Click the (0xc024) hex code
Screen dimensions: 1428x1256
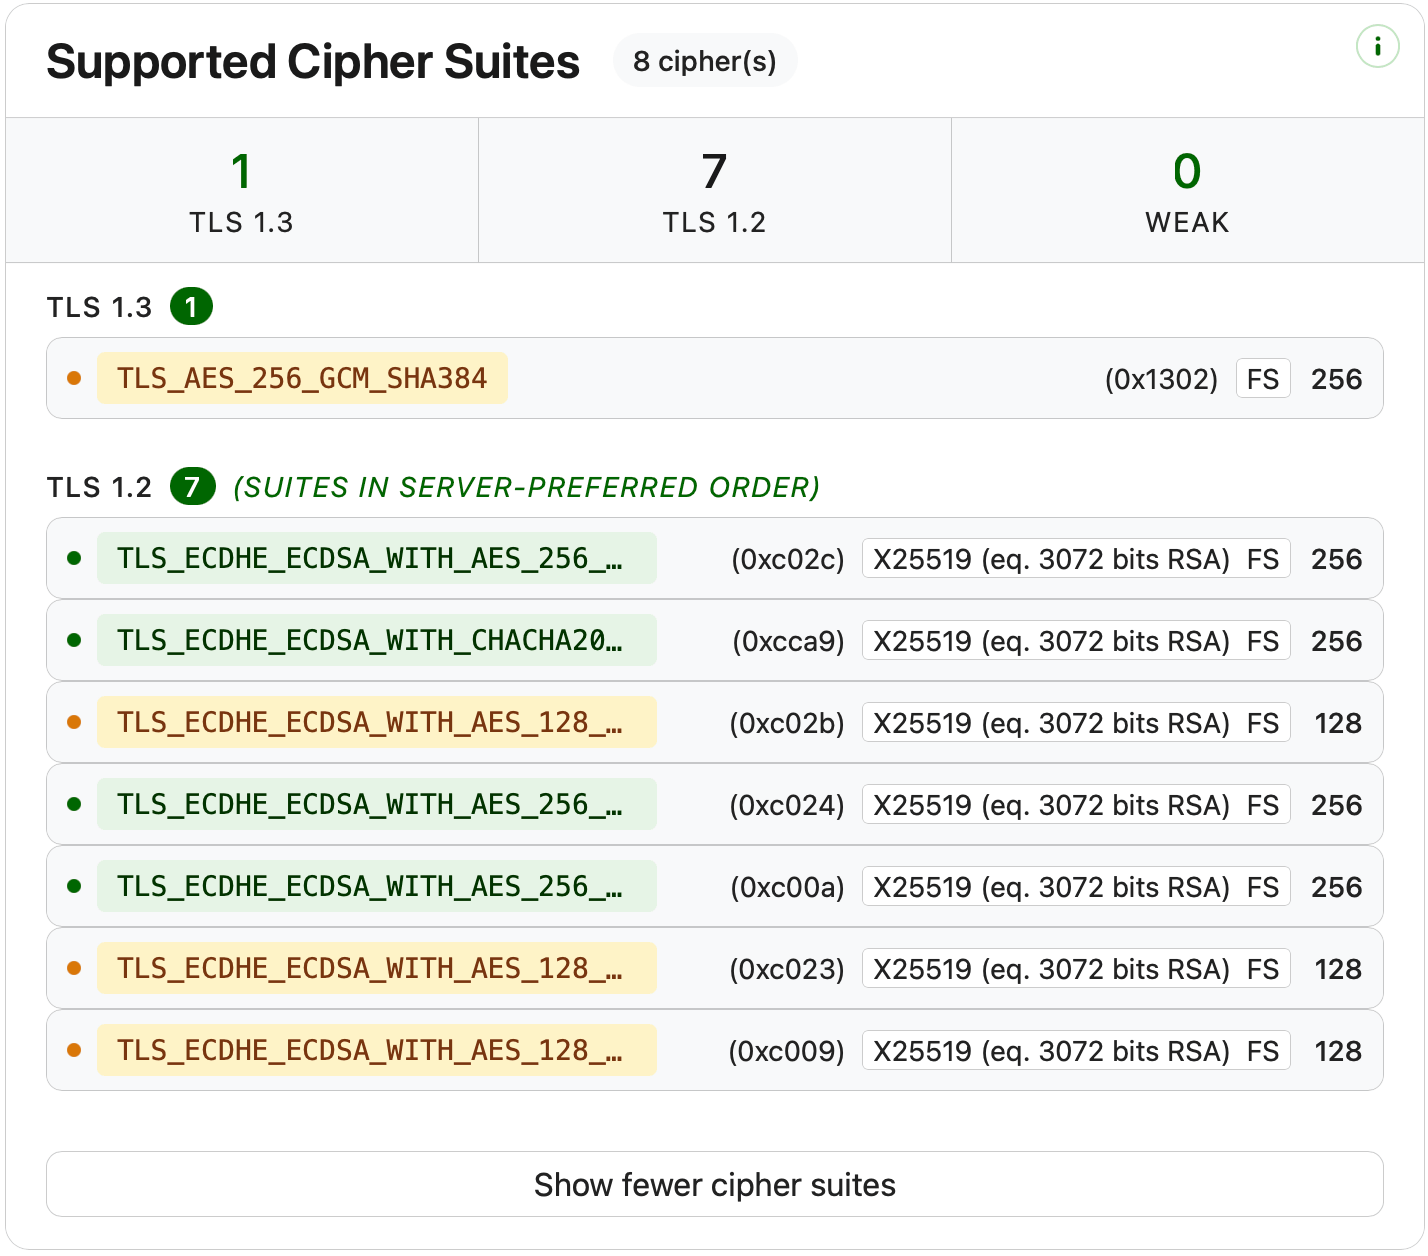pos(787,805)
